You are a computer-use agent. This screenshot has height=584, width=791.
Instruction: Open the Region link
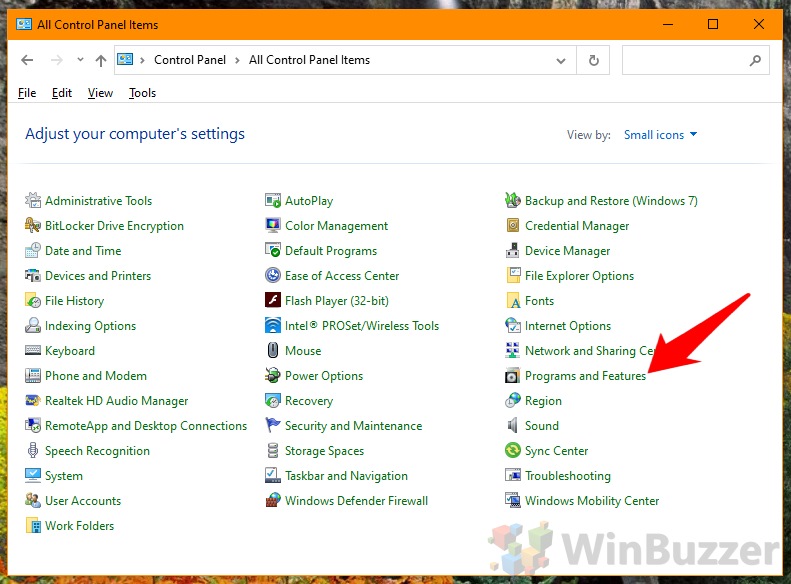(543, 401)
